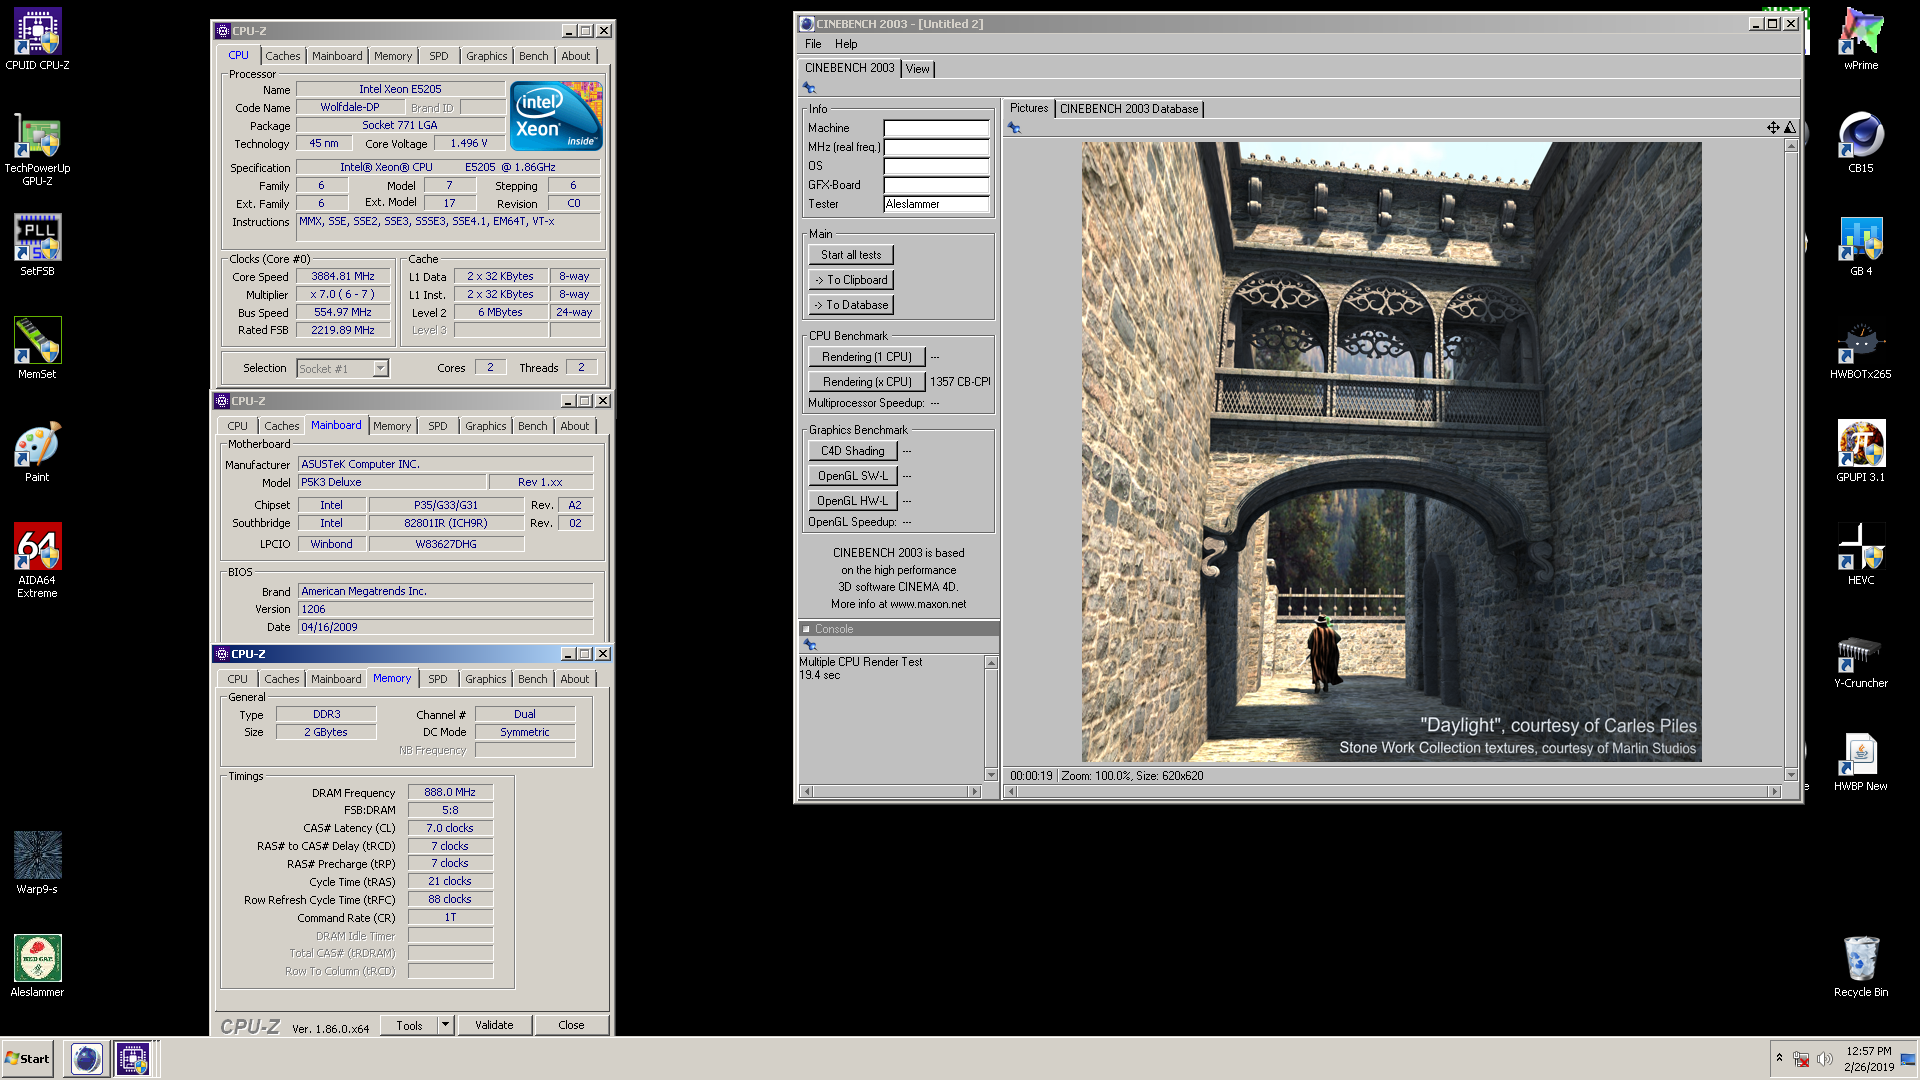
Task: Select the Bench tab in Memory CPU-Z window
Action: click(x=533, y=679)
